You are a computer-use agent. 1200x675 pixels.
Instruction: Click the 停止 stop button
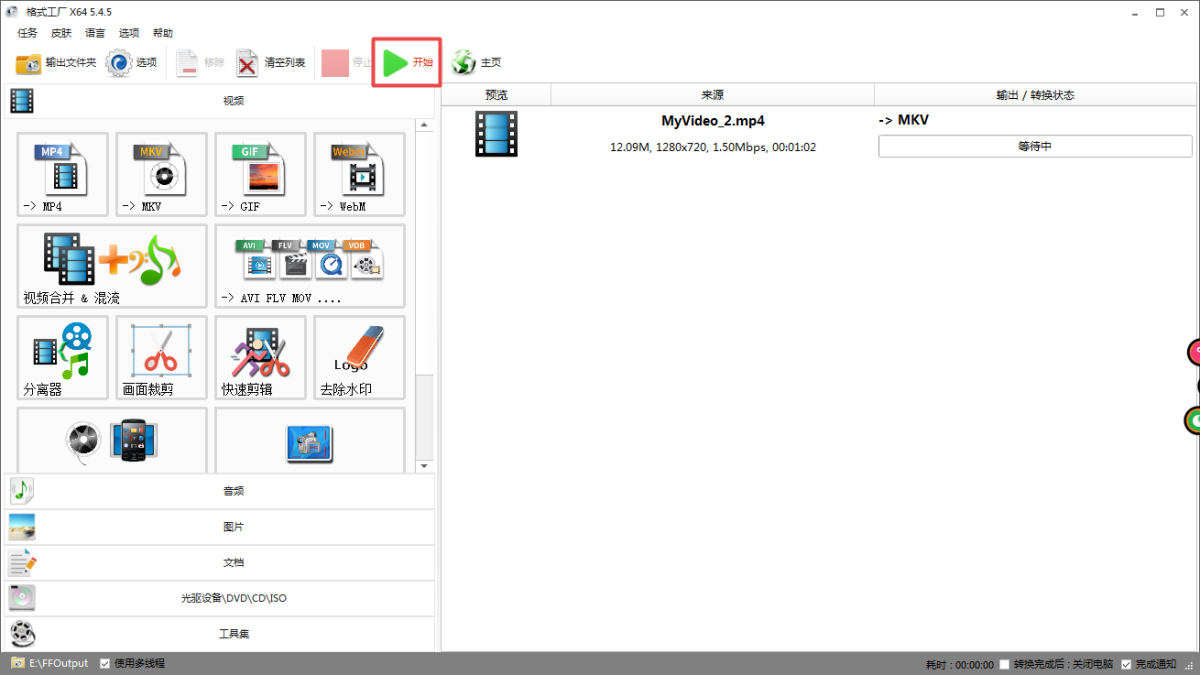point(346,63)
